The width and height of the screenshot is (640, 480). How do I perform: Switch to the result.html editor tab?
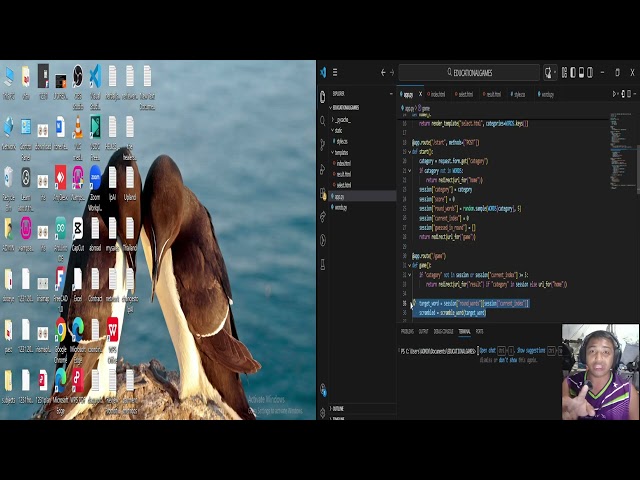click(491, 94)
